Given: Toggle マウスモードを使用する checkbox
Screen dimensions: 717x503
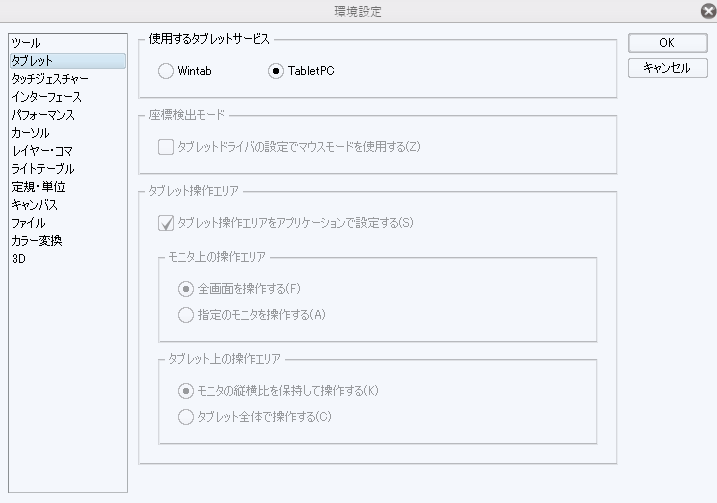Looking at the screenshot, I should tap(166, 147).
